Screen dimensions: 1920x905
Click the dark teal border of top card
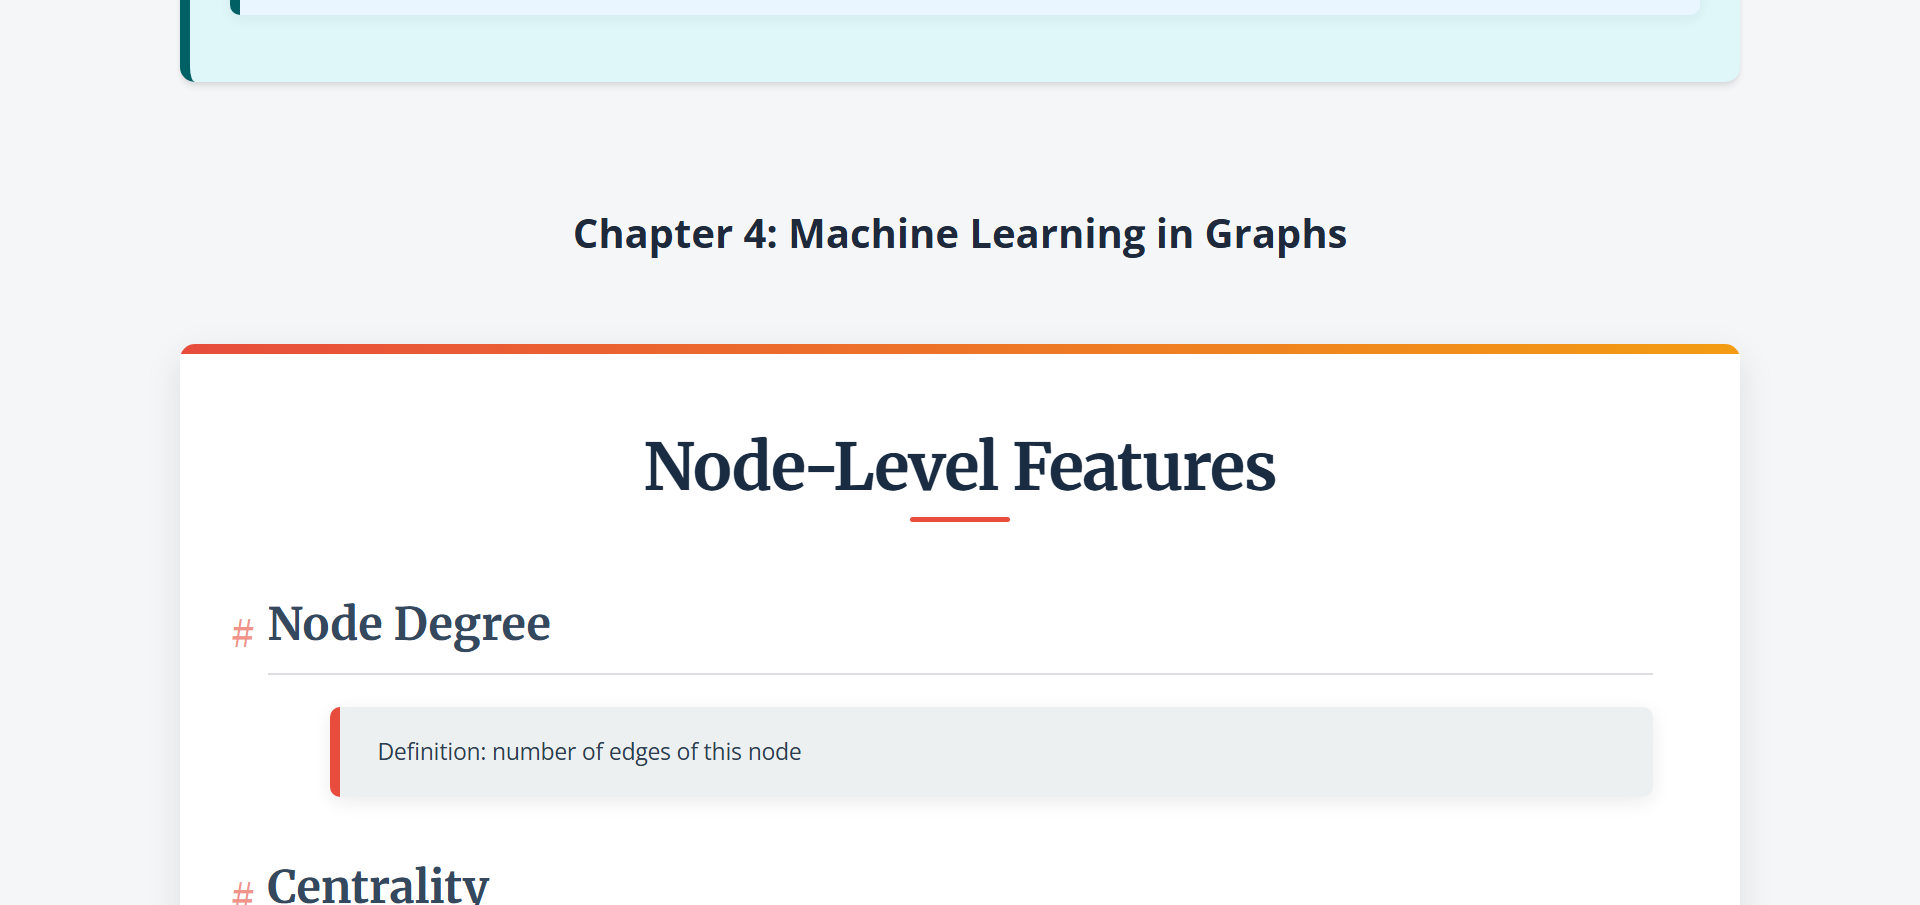point(185,40)
